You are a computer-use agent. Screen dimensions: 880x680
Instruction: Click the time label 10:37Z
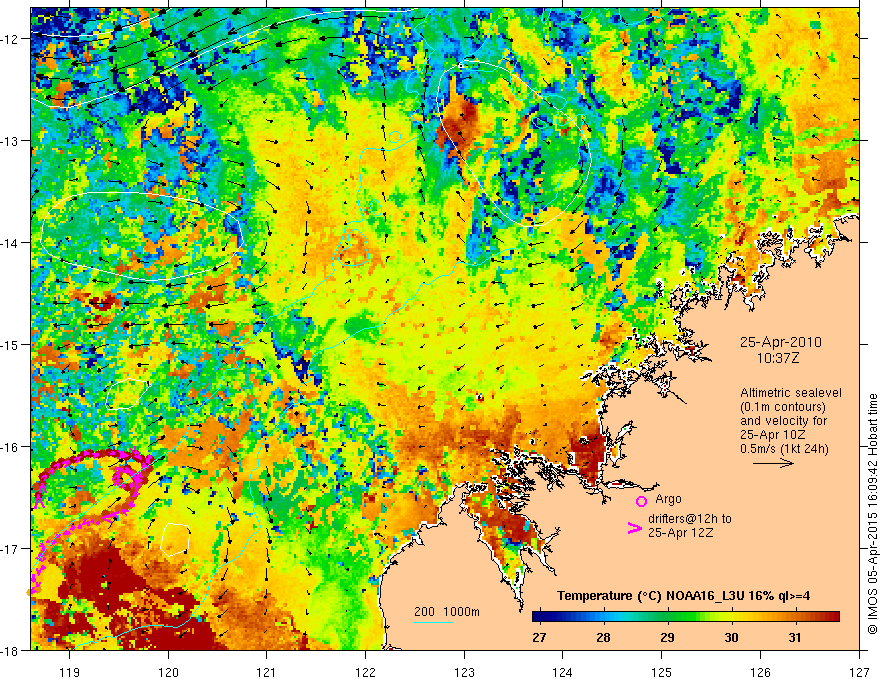[777, 358]
